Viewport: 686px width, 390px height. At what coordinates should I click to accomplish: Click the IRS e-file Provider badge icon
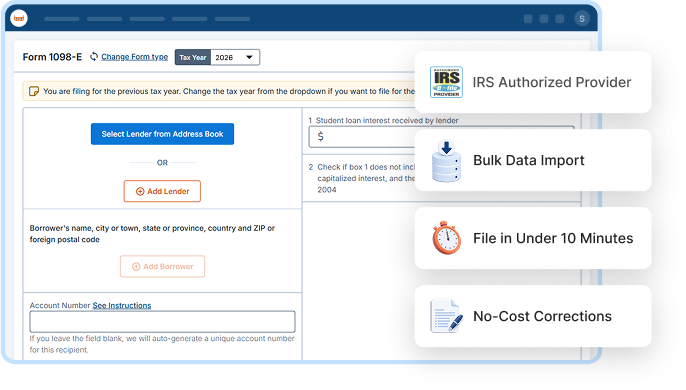point(446,82)
